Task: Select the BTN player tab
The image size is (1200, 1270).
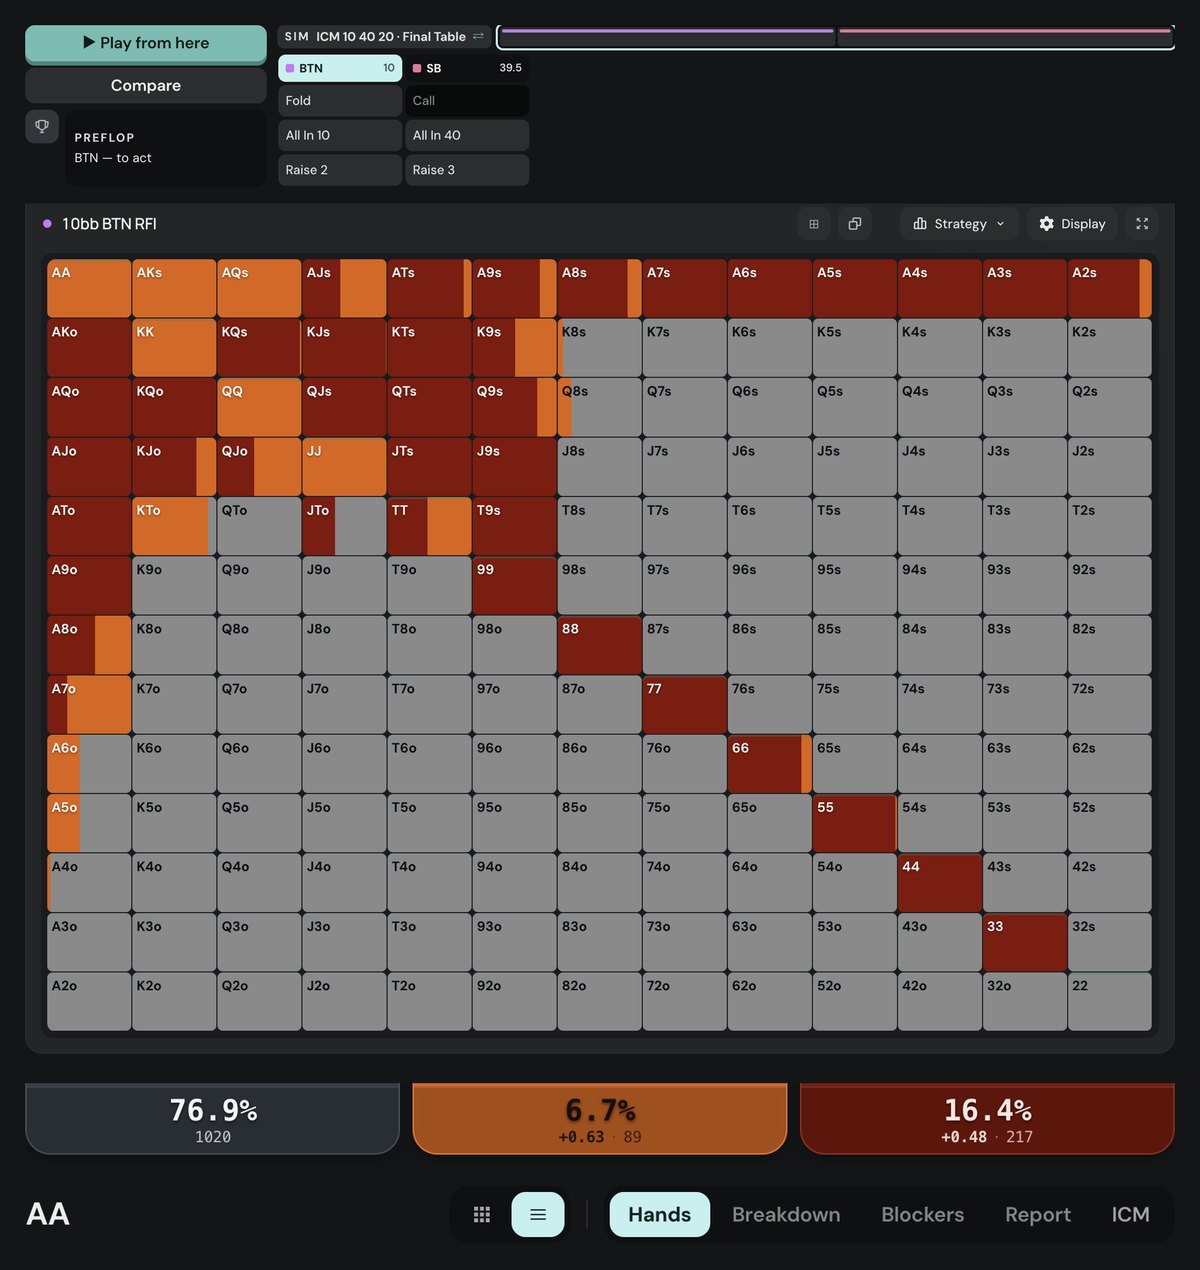Action: coord(340,68)
